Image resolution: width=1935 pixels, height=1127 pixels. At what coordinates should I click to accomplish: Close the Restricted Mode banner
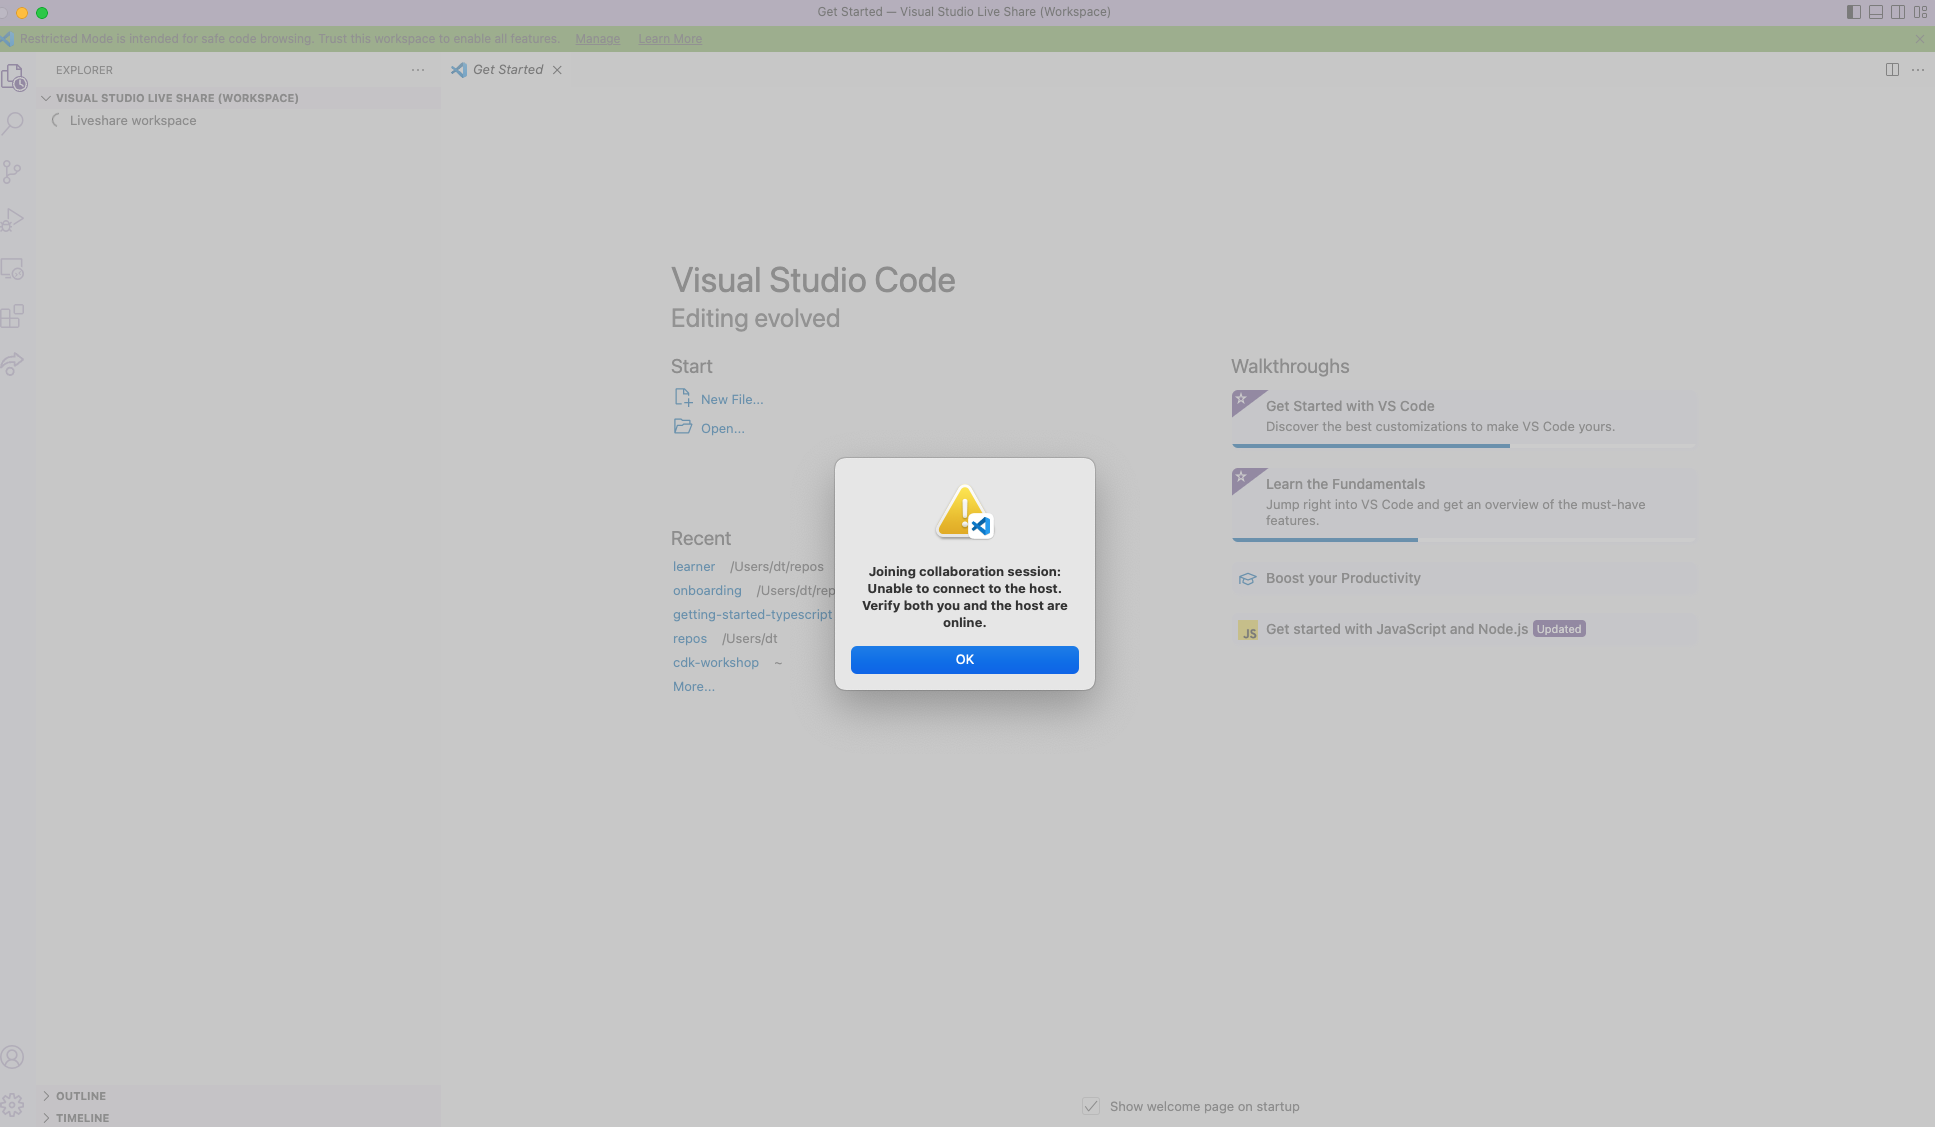click(1920, 39)
